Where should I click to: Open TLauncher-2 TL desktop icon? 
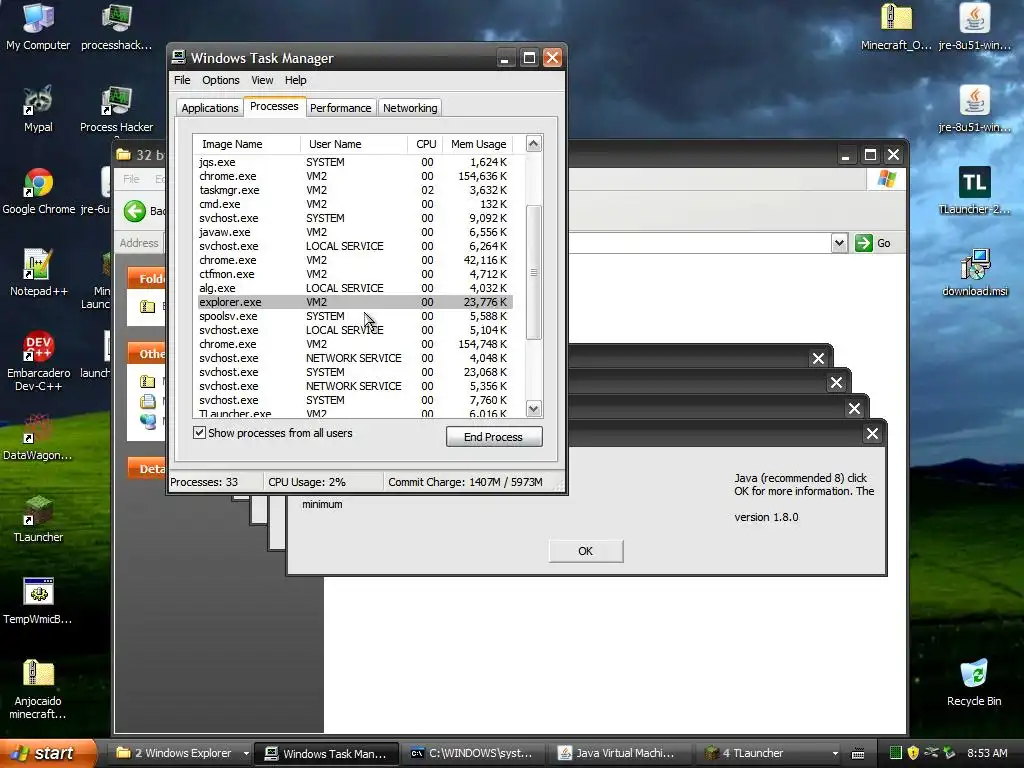pos(974,191)
